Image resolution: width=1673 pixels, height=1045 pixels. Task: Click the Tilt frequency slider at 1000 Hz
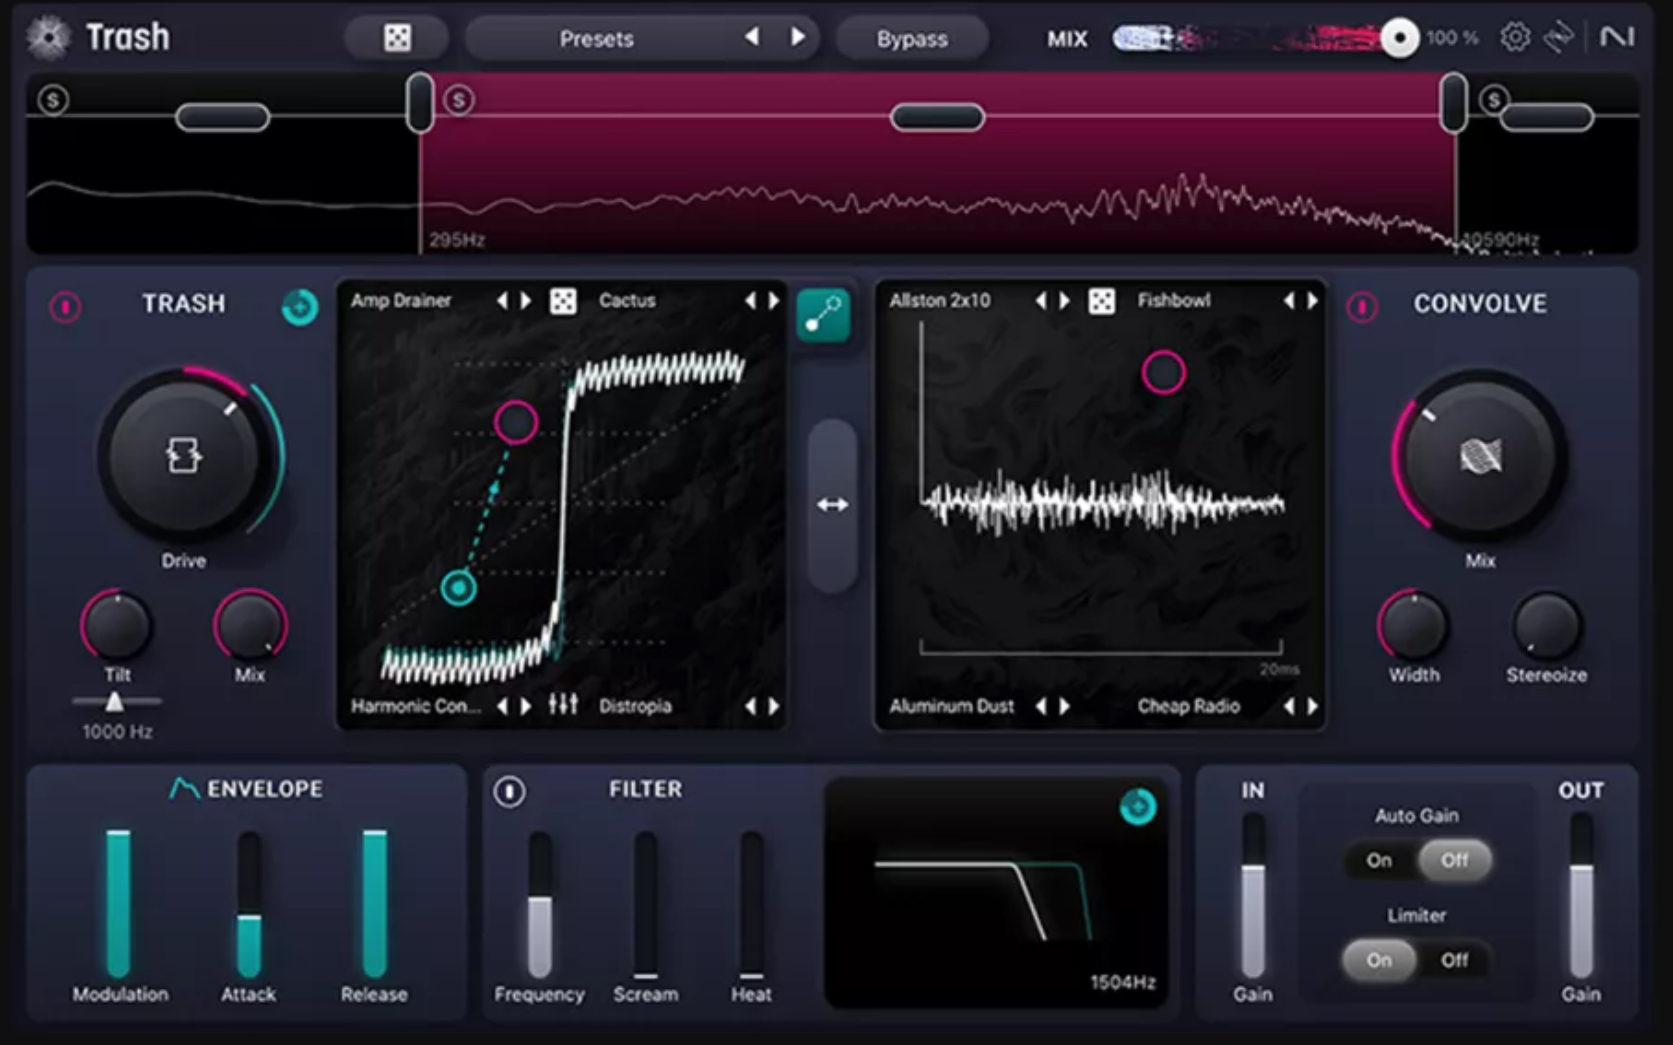pos(115,701)
